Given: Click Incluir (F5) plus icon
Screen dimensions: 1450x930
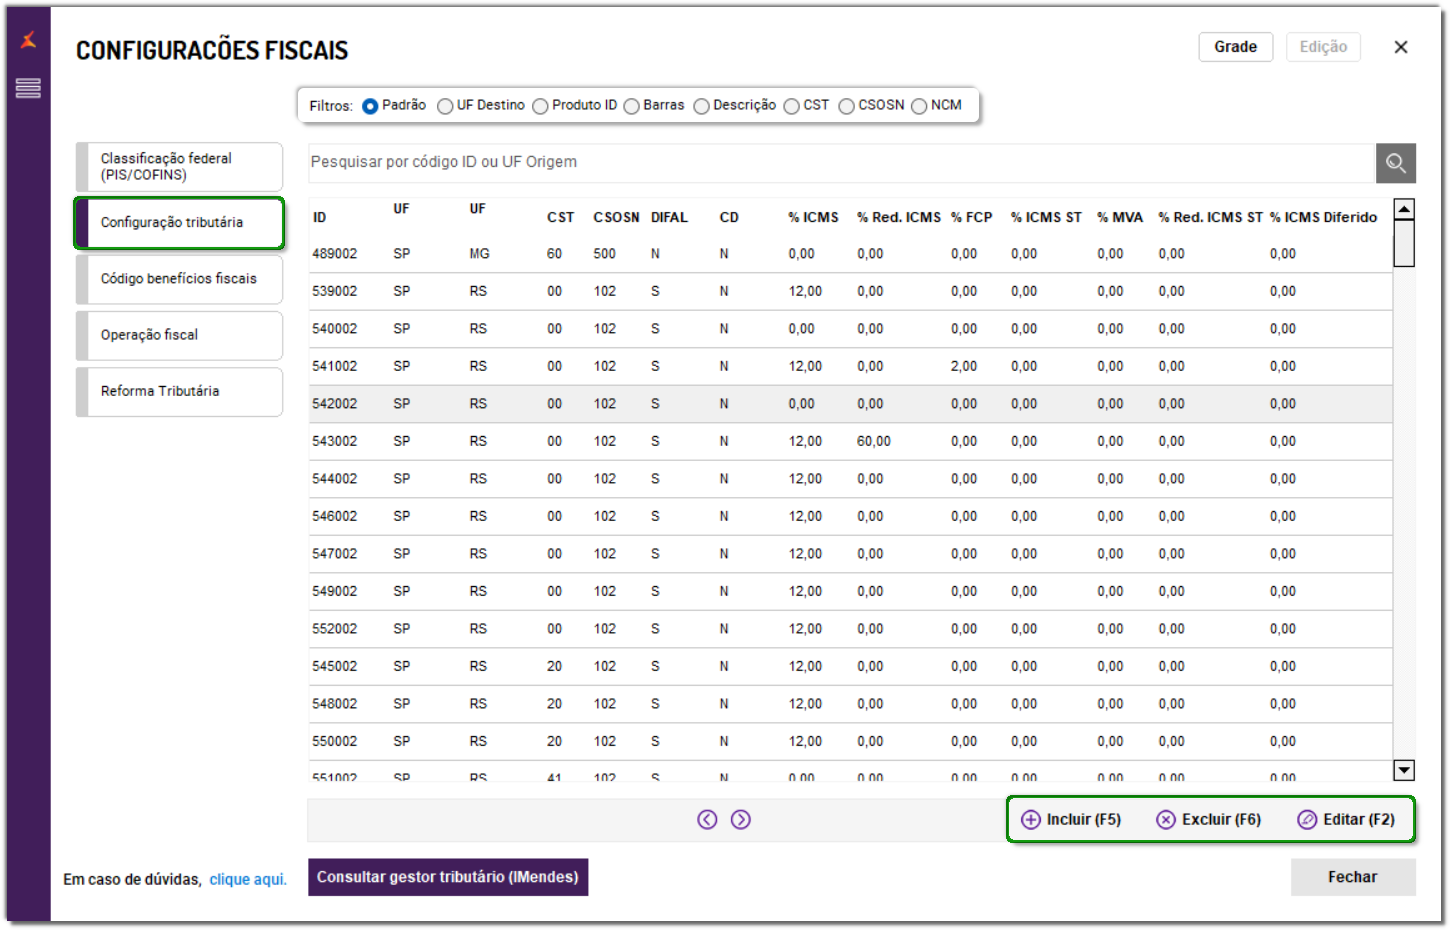Looking at the screenshot, I should pos(1031,820).
